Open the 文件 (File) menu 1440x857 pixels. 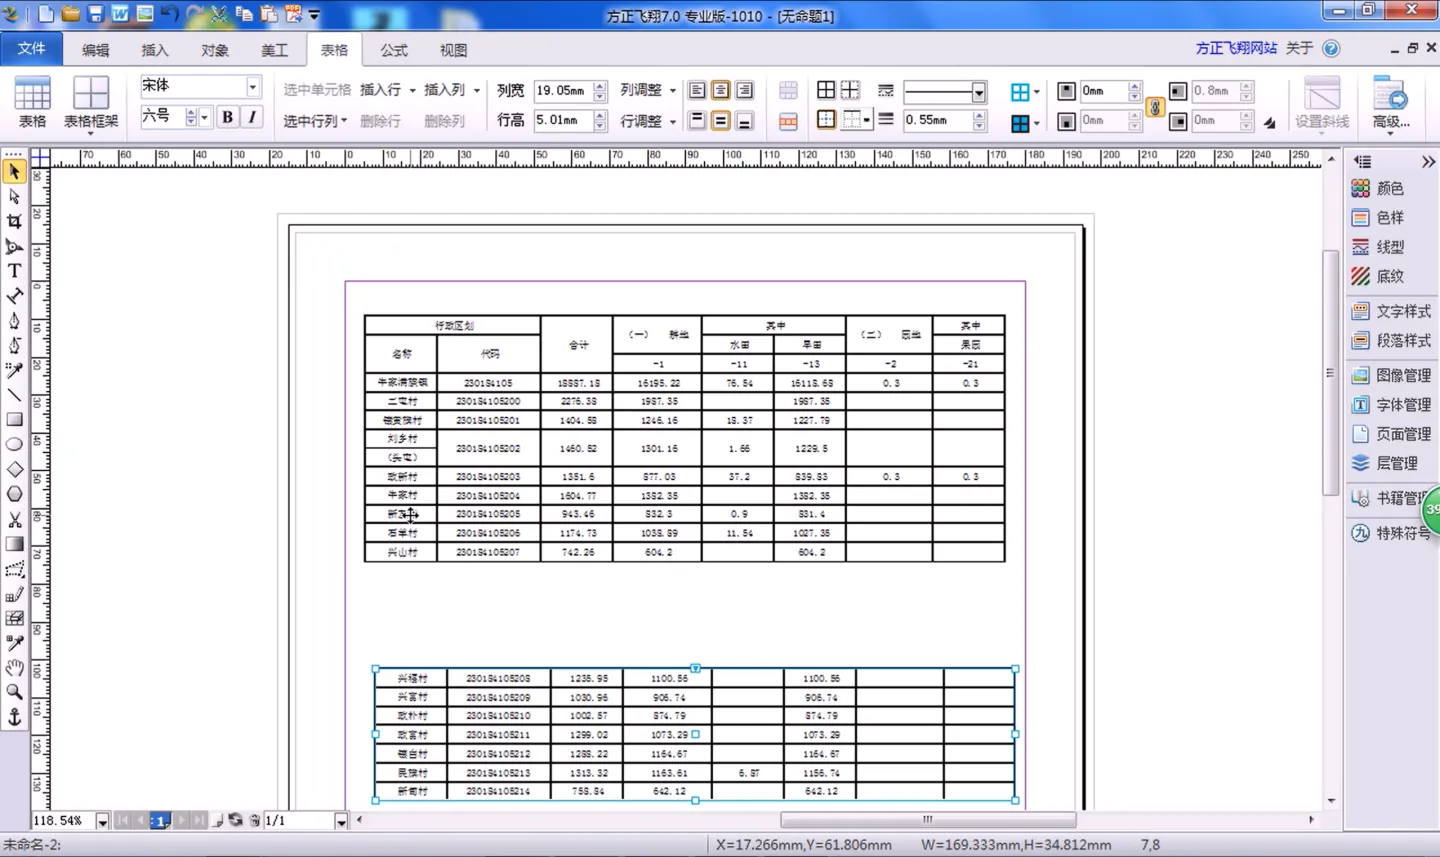(31, 49)
